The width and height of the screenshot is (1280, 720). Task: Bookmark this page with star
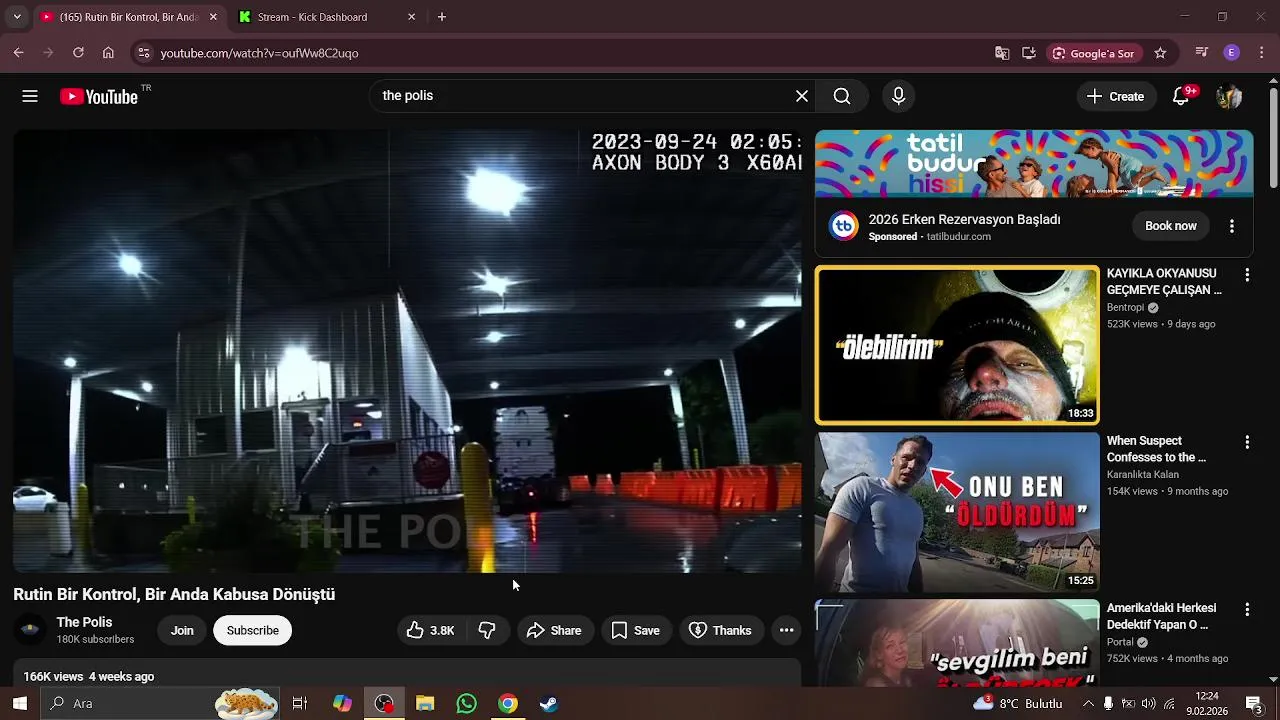[1160, 53]
